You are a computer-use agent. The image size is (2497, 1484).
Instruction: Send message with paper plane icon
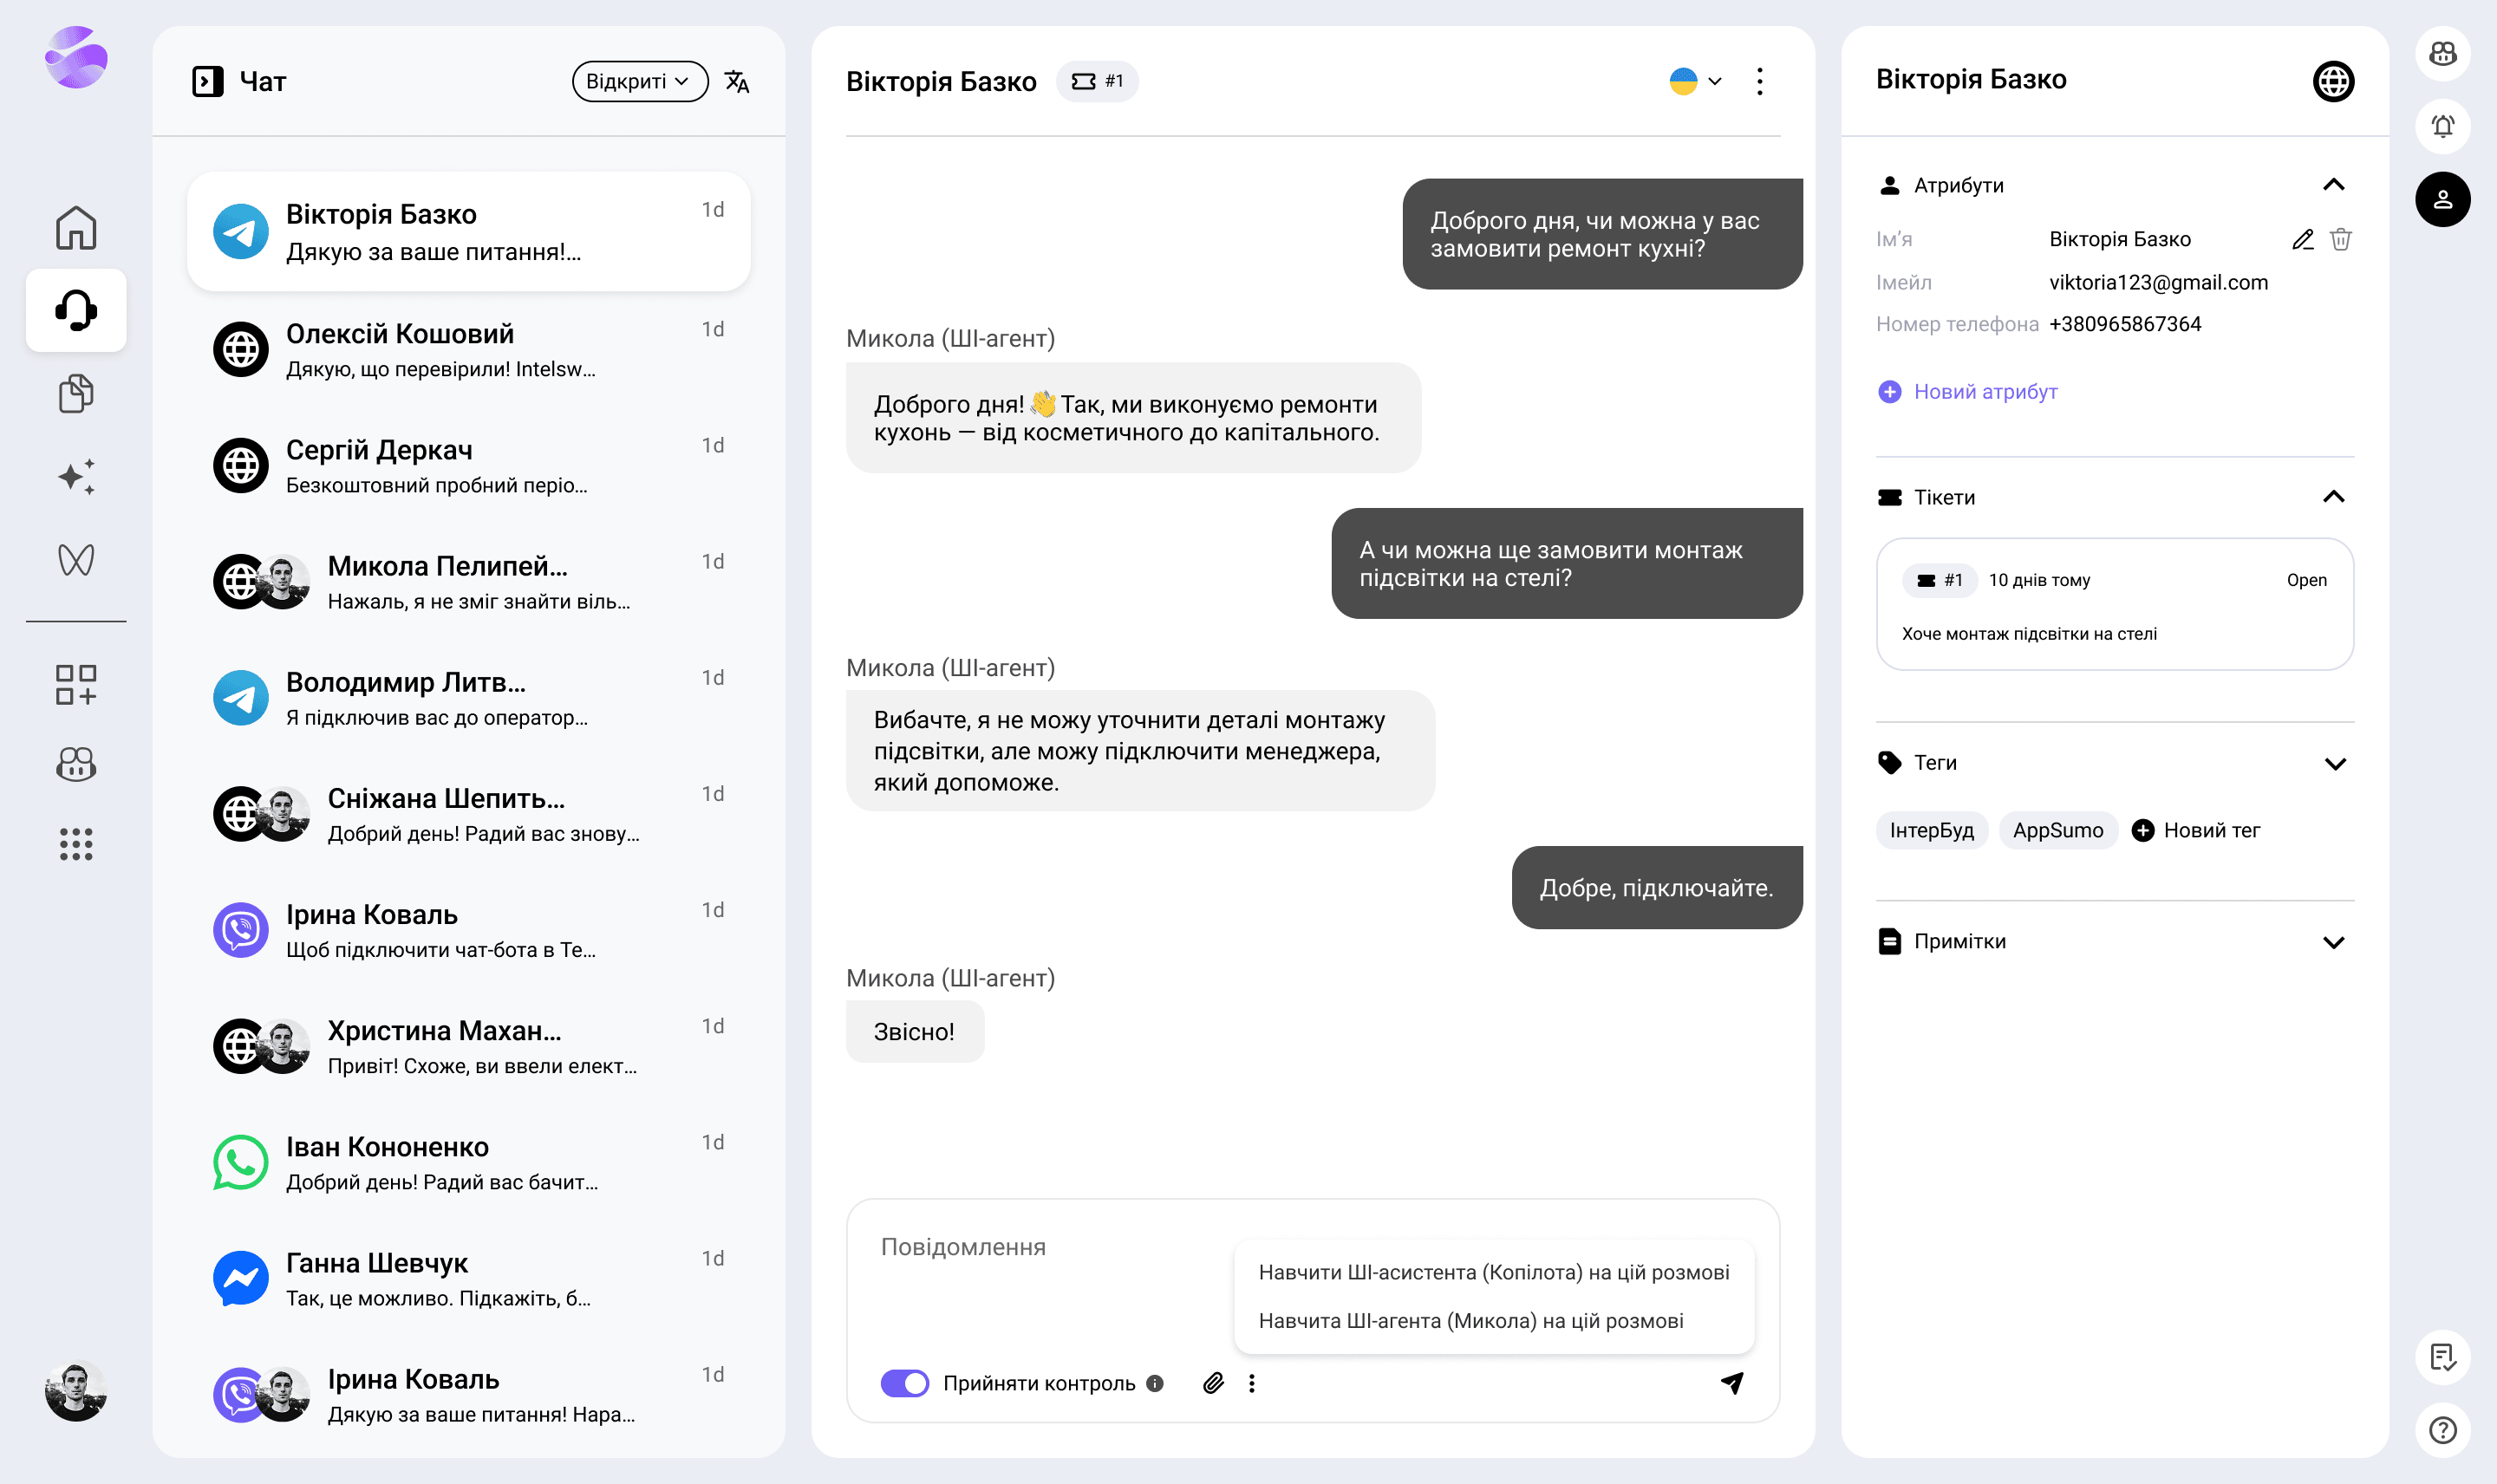tap(1732, 1383)
